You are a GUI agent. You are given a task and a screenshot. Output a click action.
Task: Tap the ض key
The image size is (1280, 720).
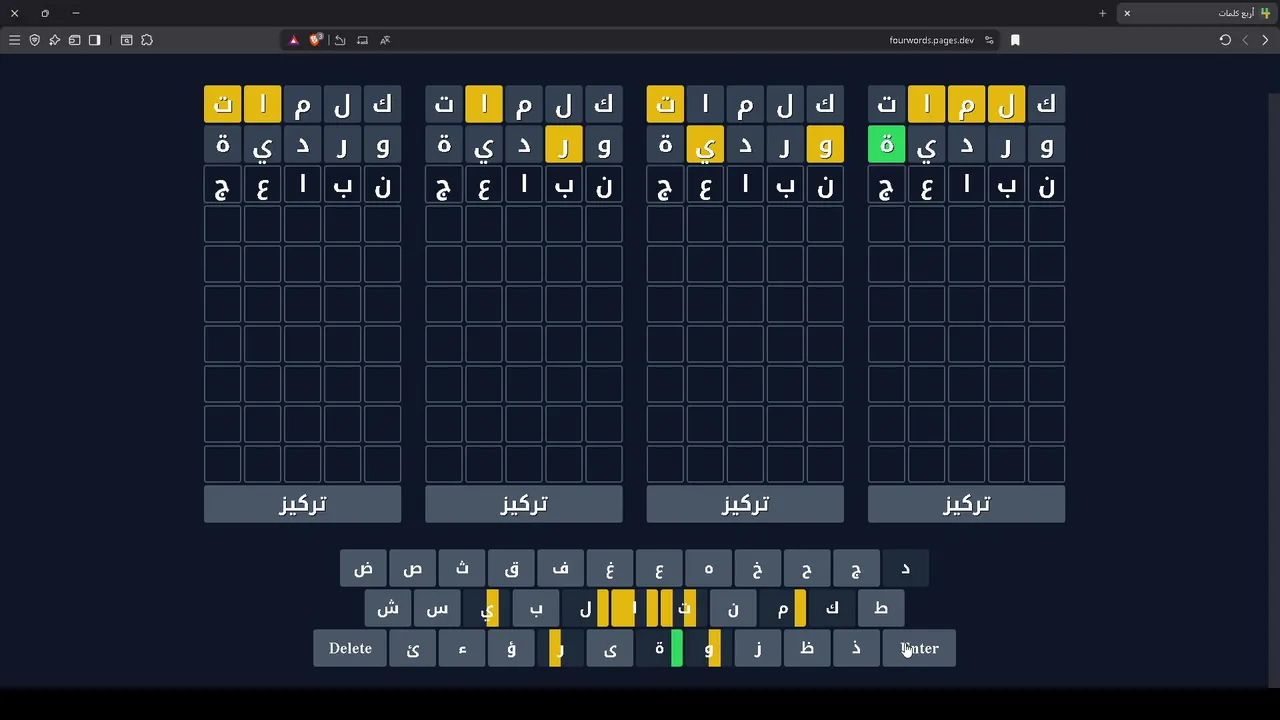coord(364,568)
